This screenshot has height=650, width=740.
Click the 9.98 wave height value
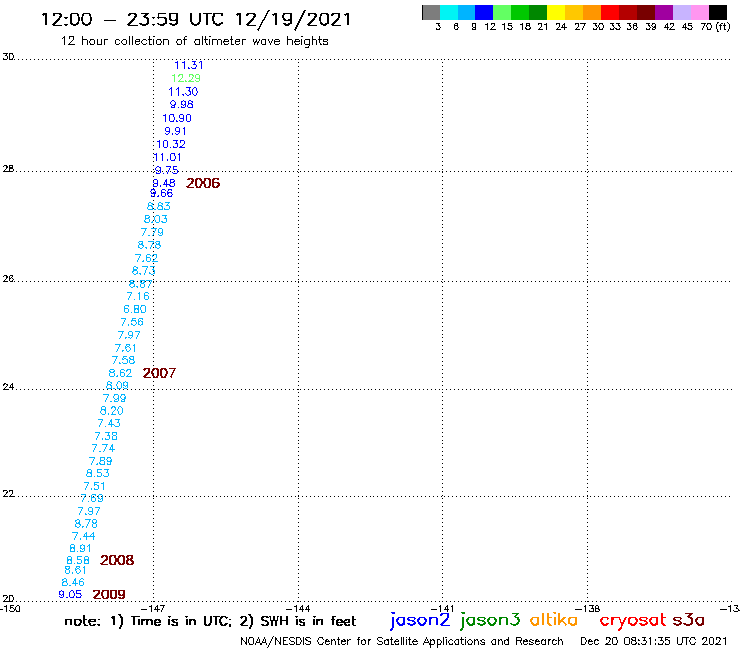182,104
